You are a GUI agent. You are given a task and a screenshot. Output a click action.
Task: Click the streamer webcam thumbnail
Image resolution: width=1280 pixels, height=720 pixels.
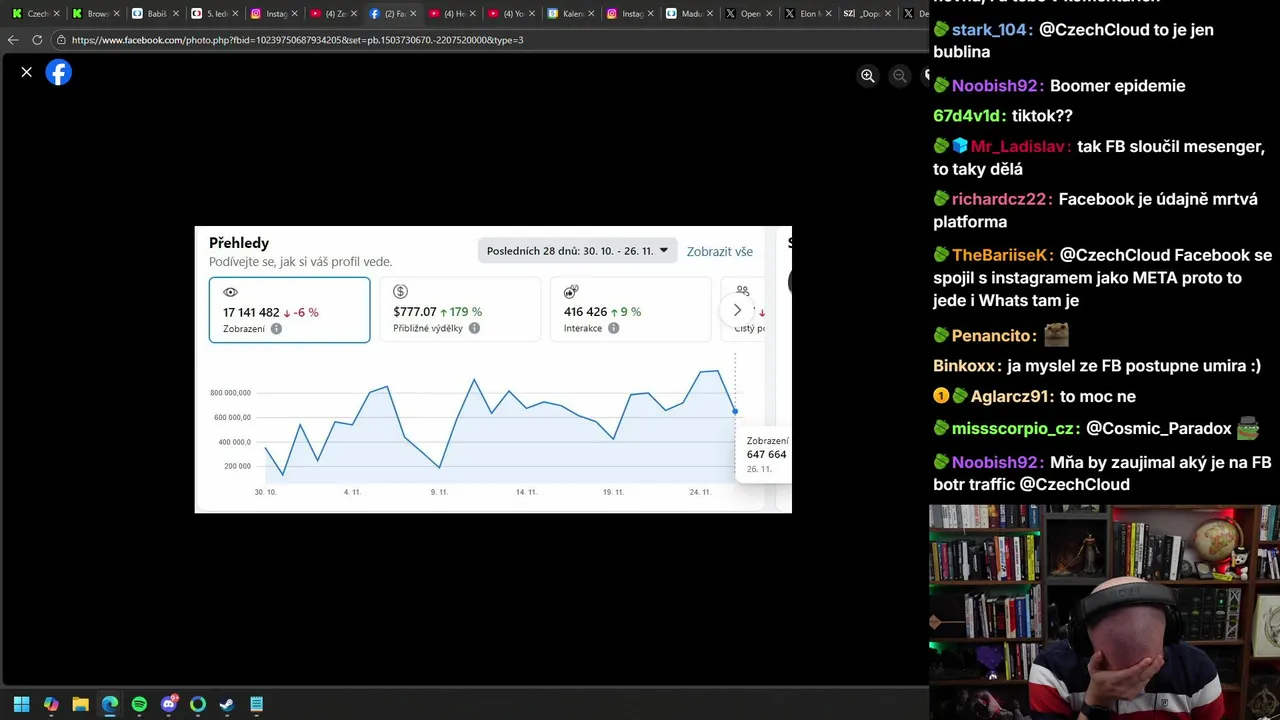[x=1104, y=612]
